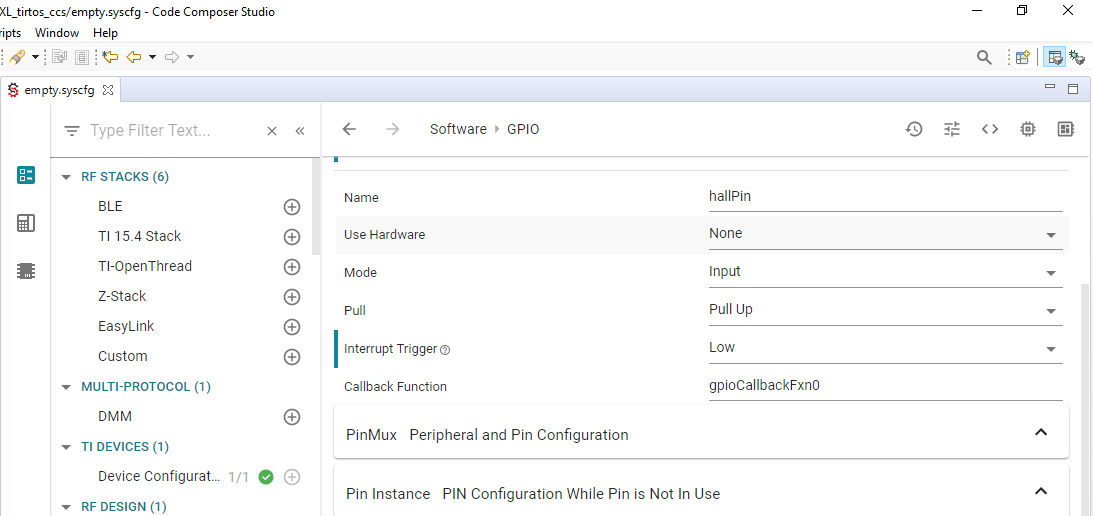Image resolution: width=1093 pixels, height=516 pixels.
Task: Collapse the module list panel
Action: (299, 131)
